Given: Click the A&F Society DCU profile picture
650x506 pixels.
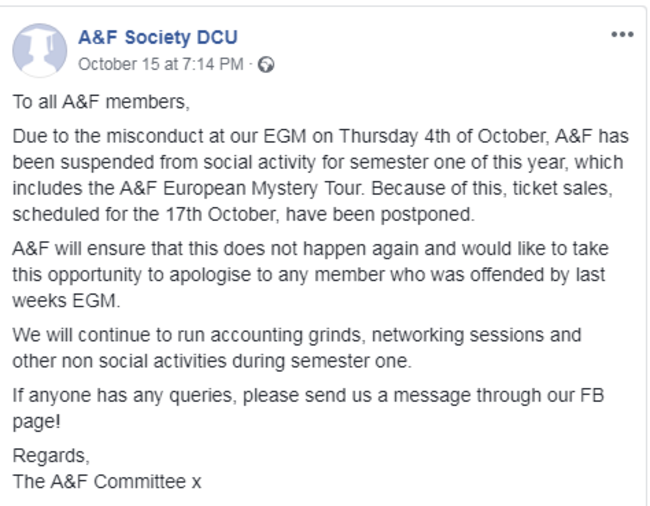Looking at the screenshot, I should coord(40,51).
